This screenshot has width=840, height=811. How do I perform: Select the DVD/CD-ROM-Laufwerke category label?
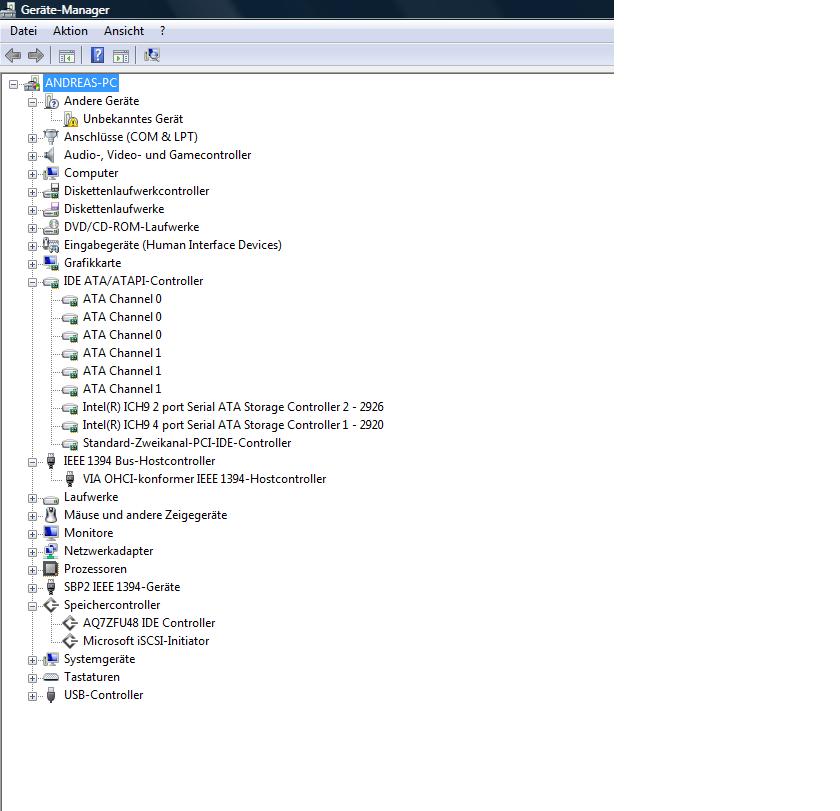pos(131,227)
